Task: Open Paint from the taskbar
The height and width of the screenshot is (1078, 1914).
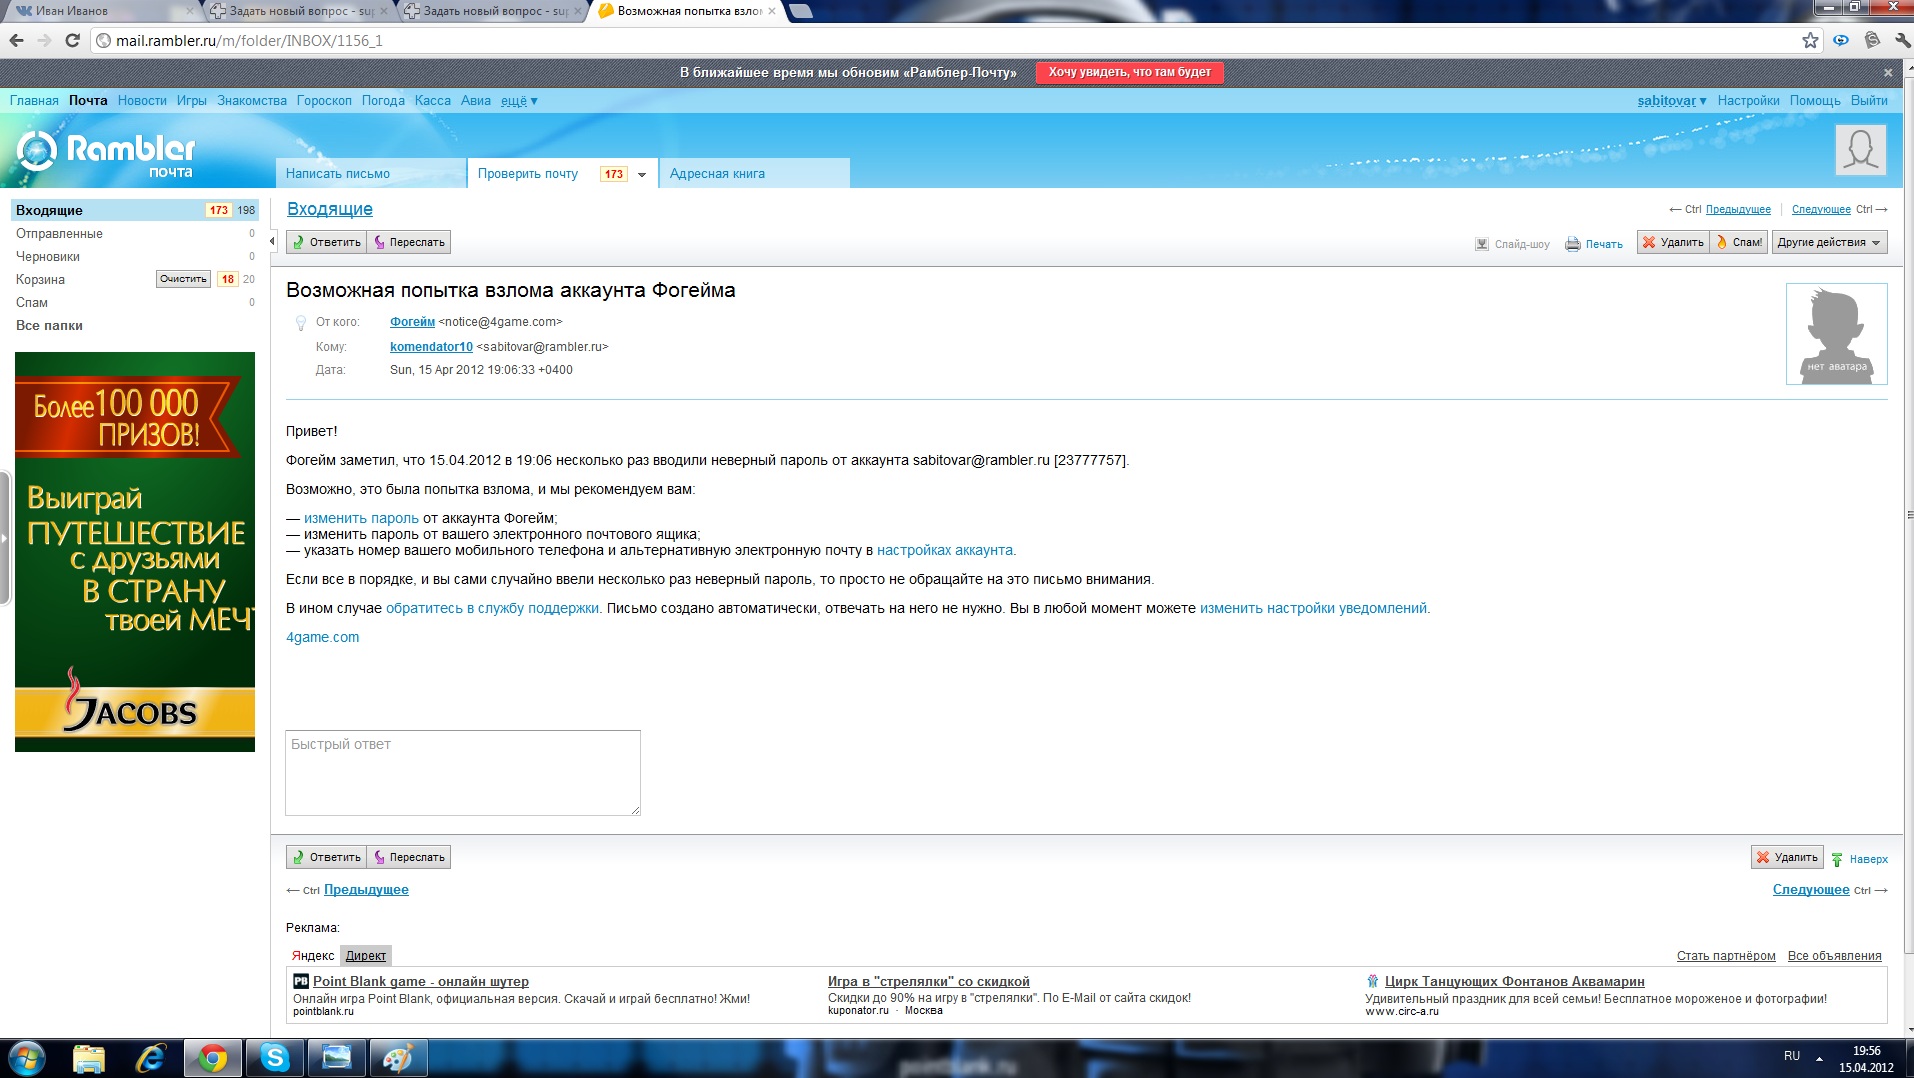Action: tap(398, 1058)
